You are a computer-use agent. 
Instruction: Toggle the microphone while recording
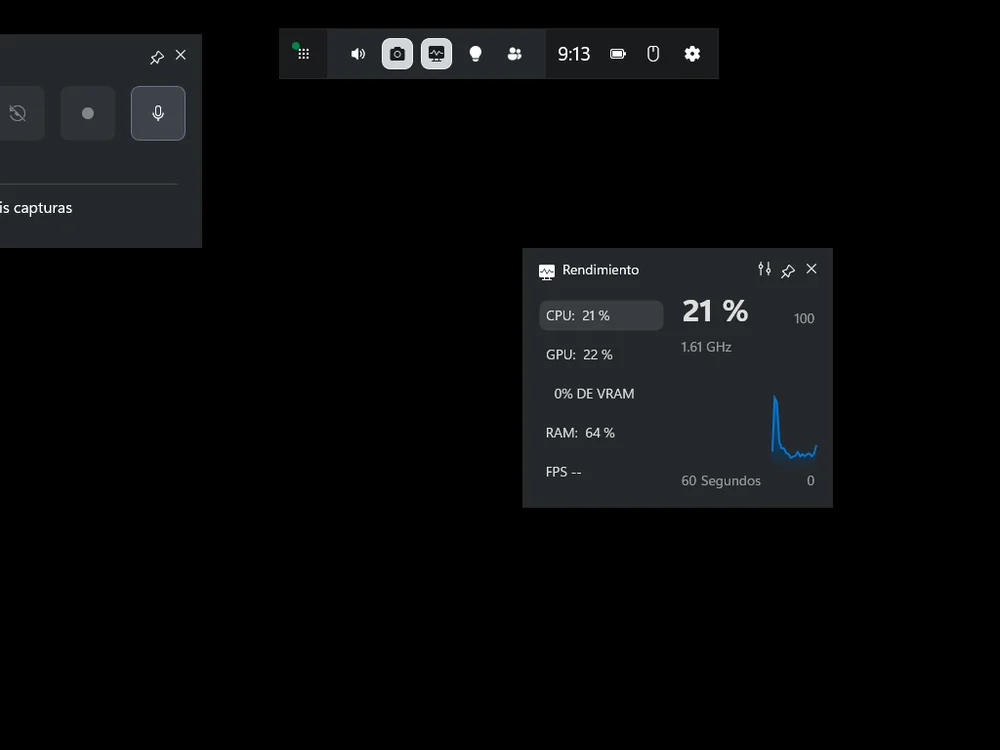point(158,114)
